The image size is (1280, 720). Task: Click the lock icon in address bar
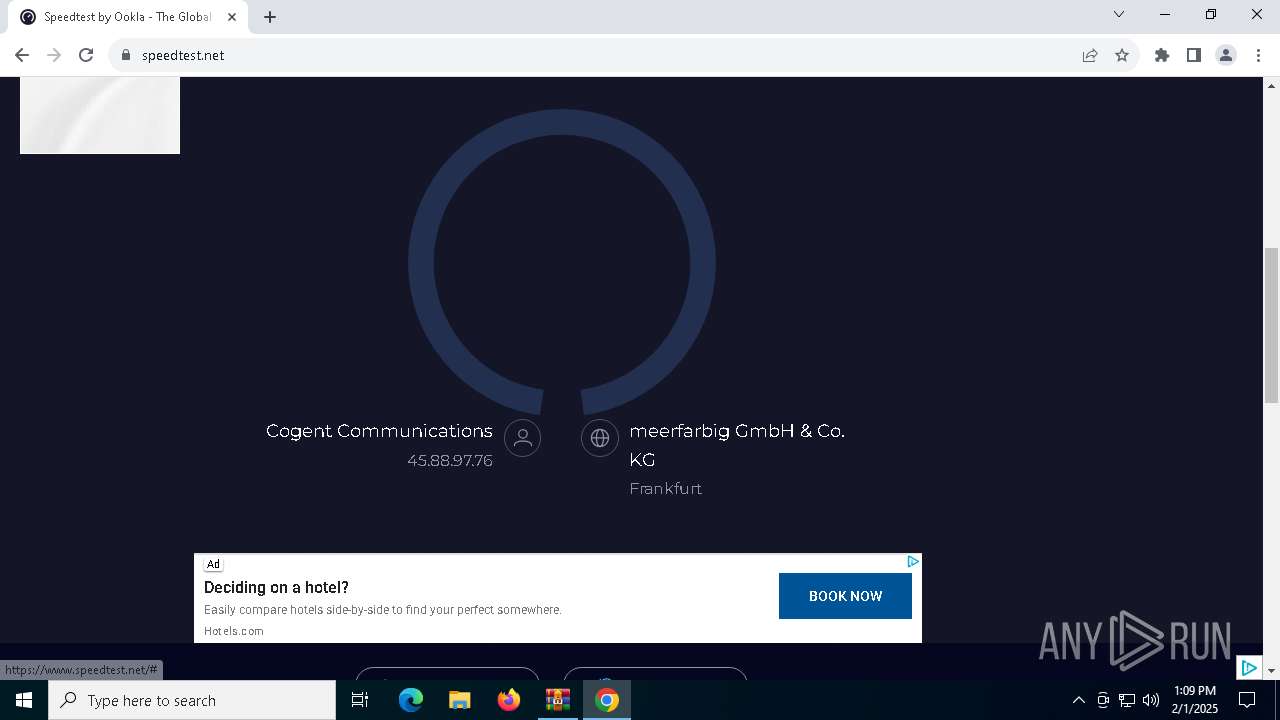pos(126,55)
